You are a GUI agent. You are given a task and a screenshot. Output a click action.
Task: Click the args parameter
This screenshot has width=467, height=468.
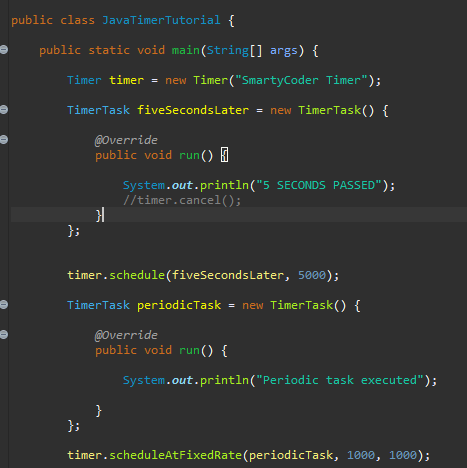[x=284, y=51]
